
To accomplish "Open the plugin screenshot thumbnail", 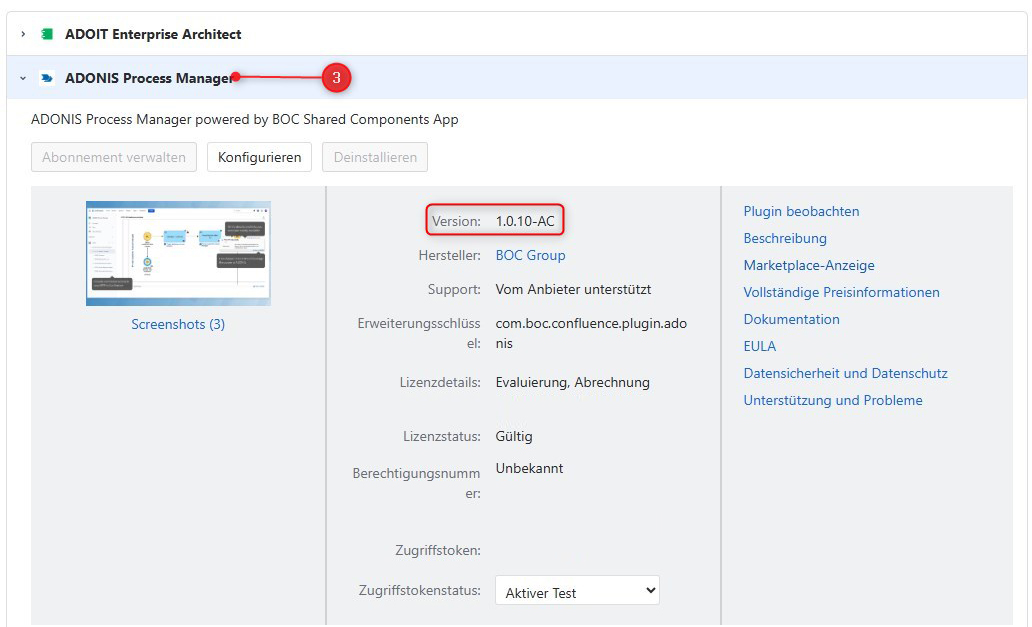I will click(178, 253).
